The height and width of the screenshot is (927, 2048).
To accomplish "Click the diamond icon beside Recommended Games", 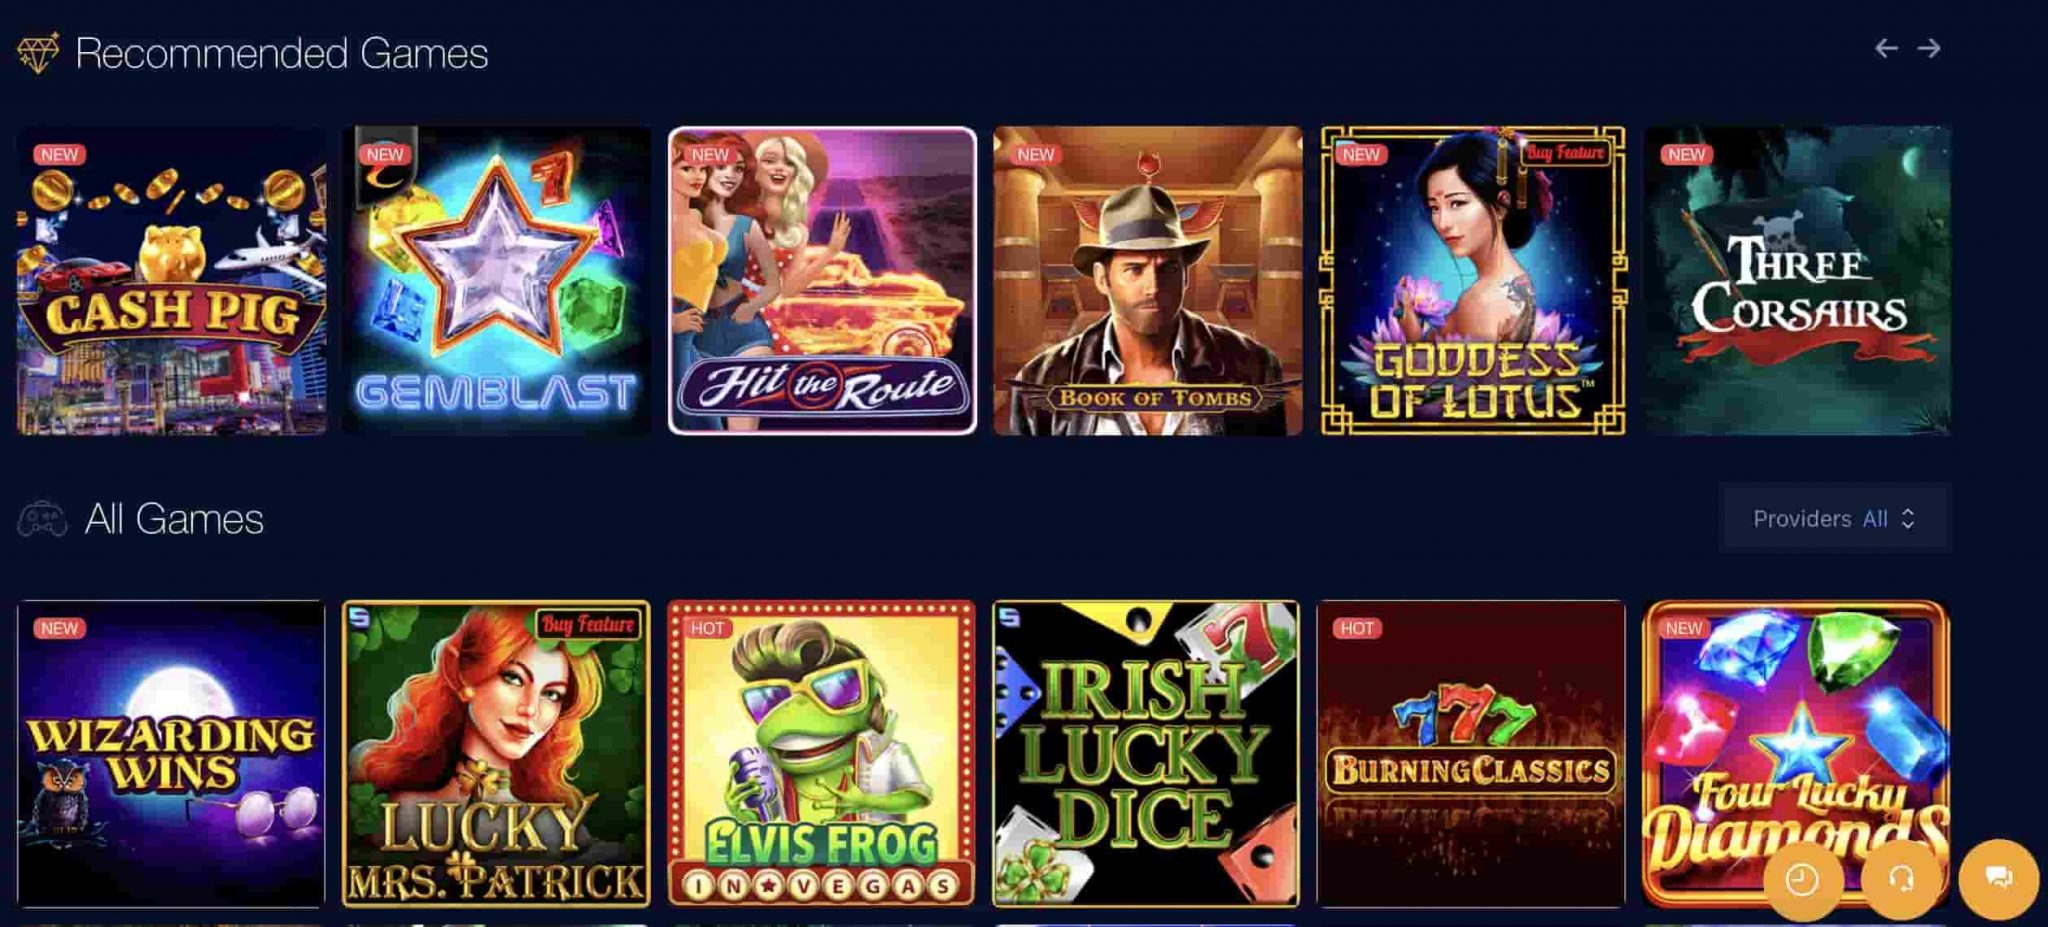I will 38,53.
